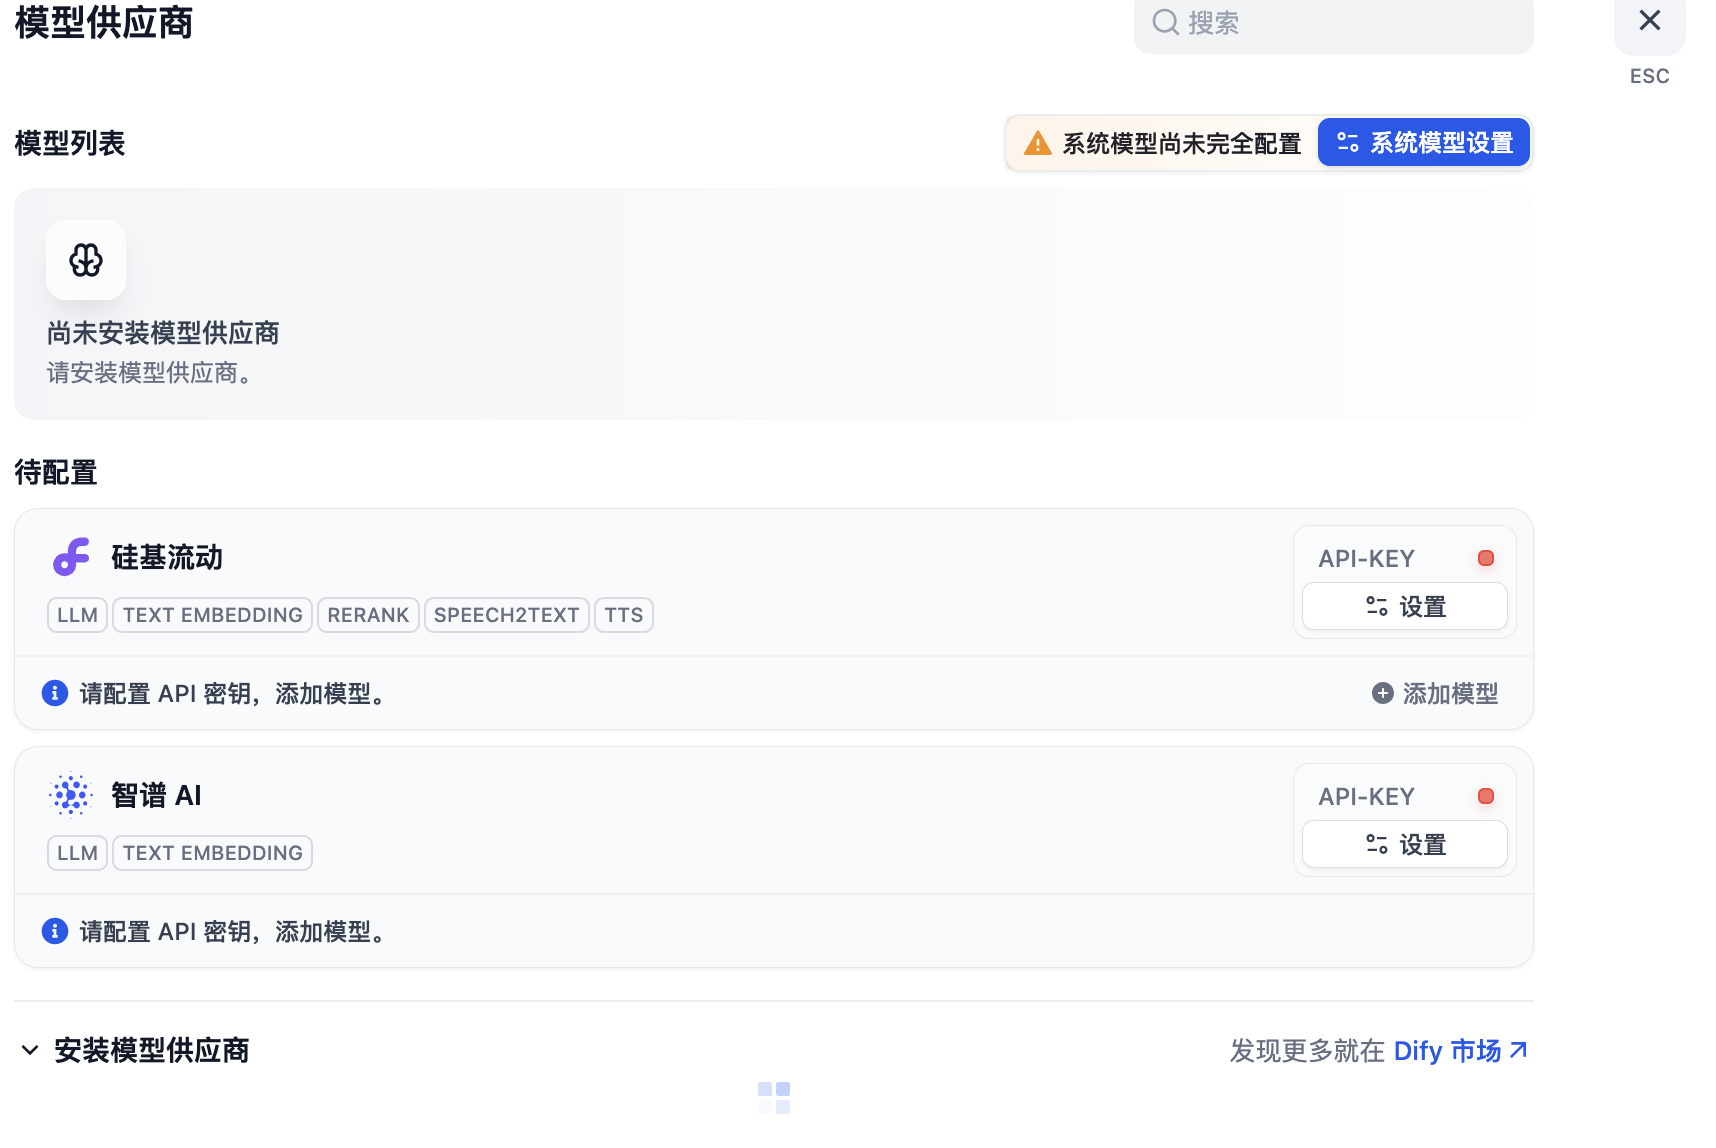Open 设置 for 硅基流动 API key
This screenshot has width=1716, height=1148.
(x=1405, y=607)
